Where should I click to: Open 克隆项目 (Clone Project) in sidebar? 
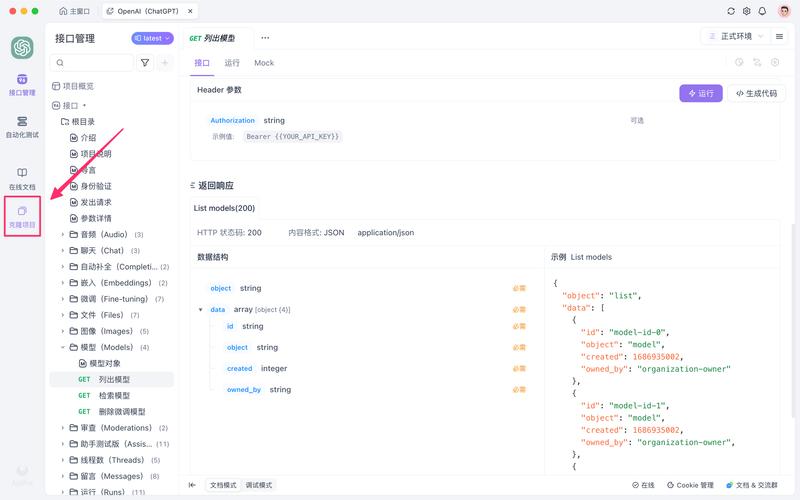[x=22, y=216]
